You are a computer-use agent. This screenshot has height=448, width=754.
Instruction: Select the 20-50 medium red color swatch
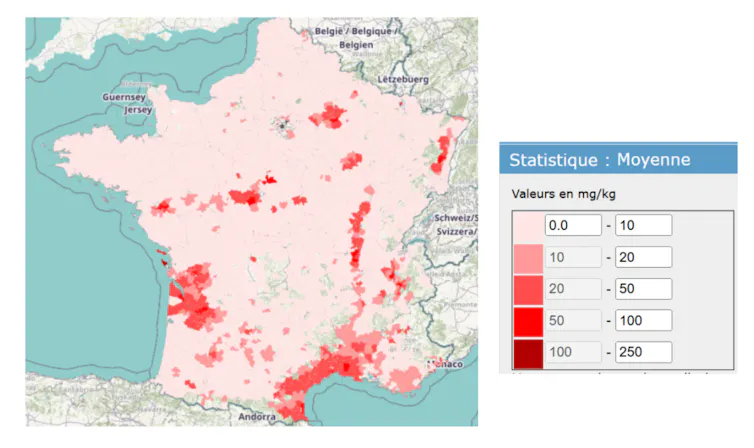pos(528,290)
